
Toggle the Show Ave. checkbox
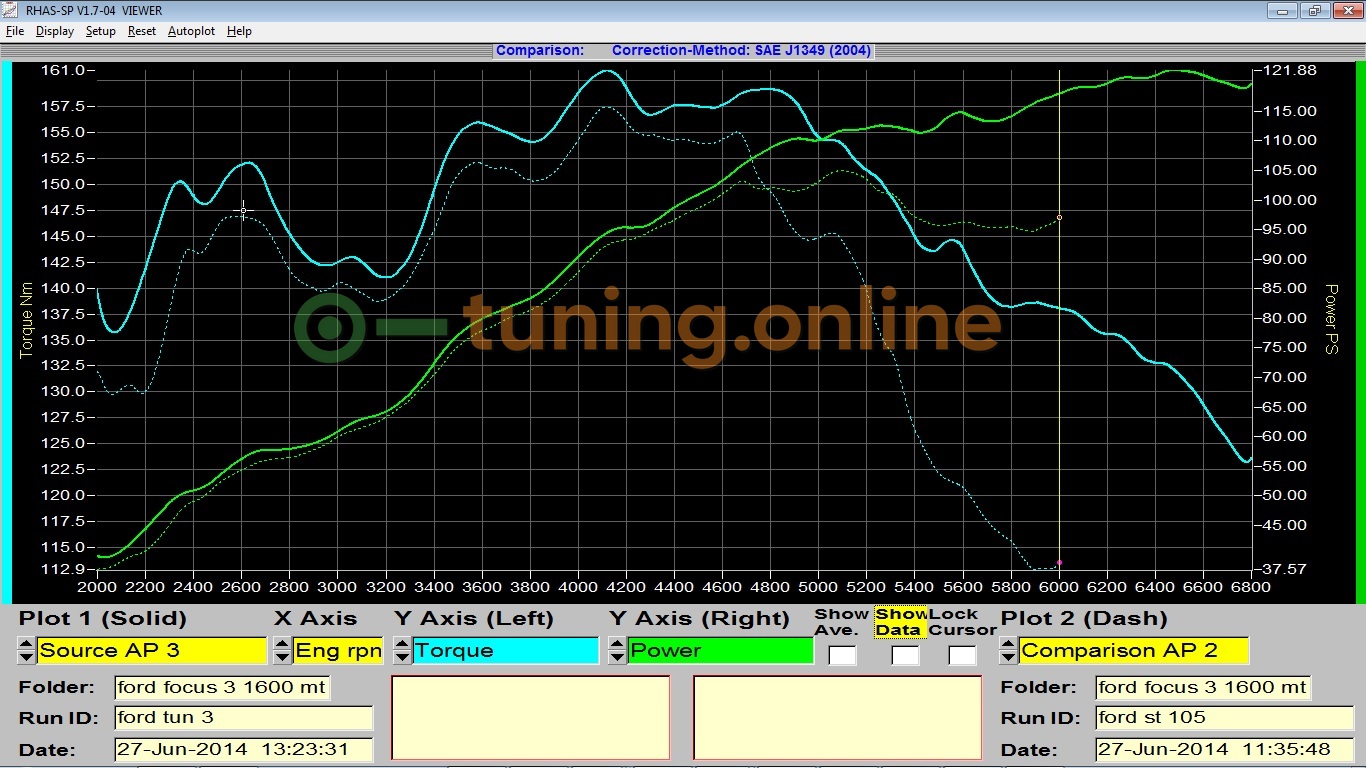tap(842, 656)
